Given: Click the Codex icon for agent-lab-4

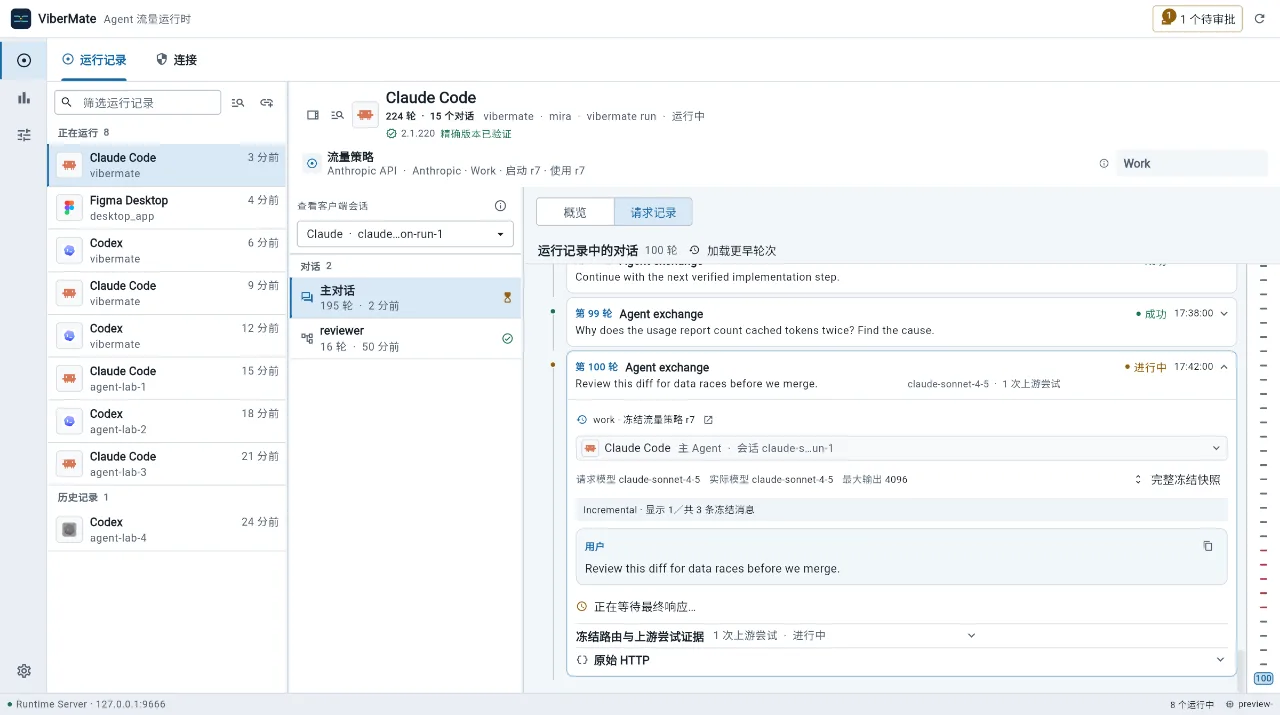Looking at the screenshot, I should coord(69,530).
